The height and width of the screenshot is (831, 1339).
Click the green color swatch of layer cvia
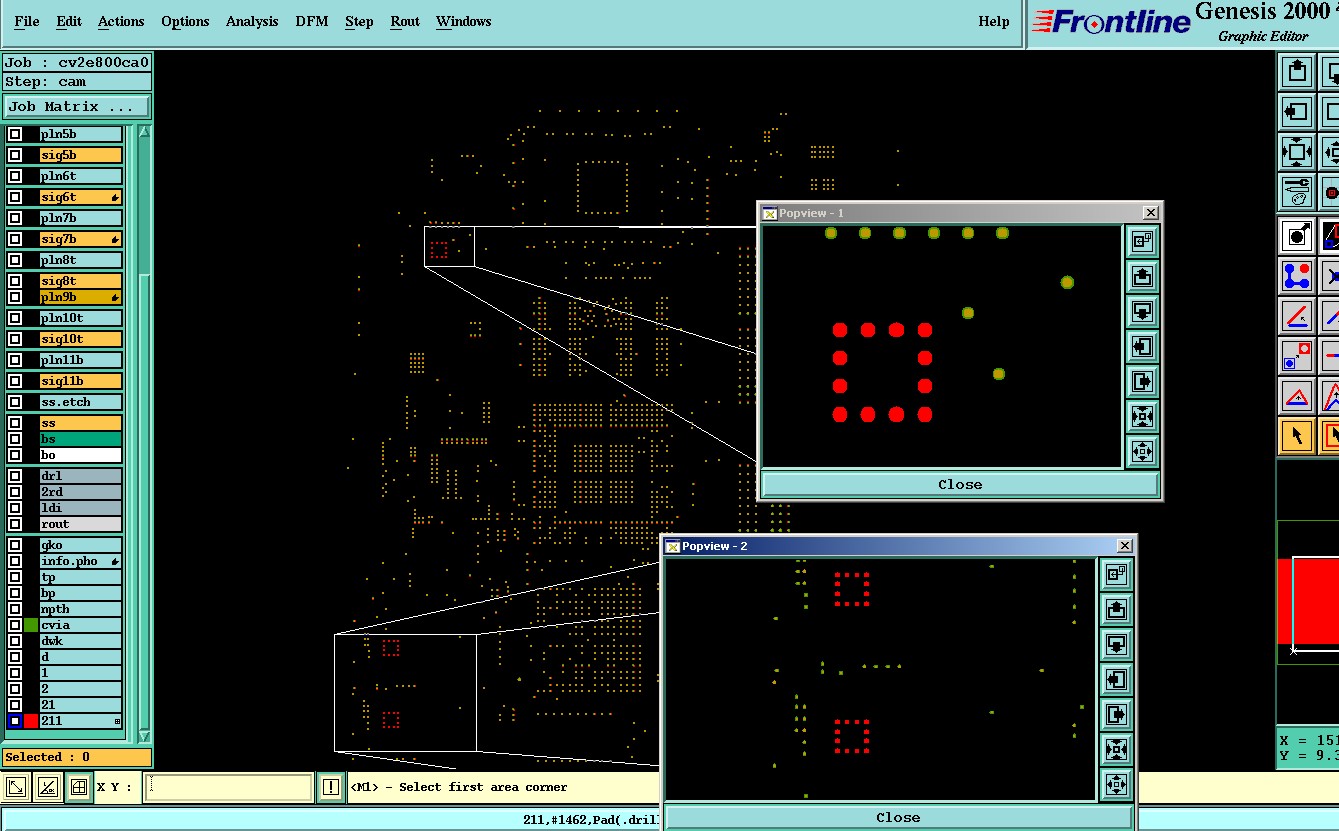tap(31, 625)
